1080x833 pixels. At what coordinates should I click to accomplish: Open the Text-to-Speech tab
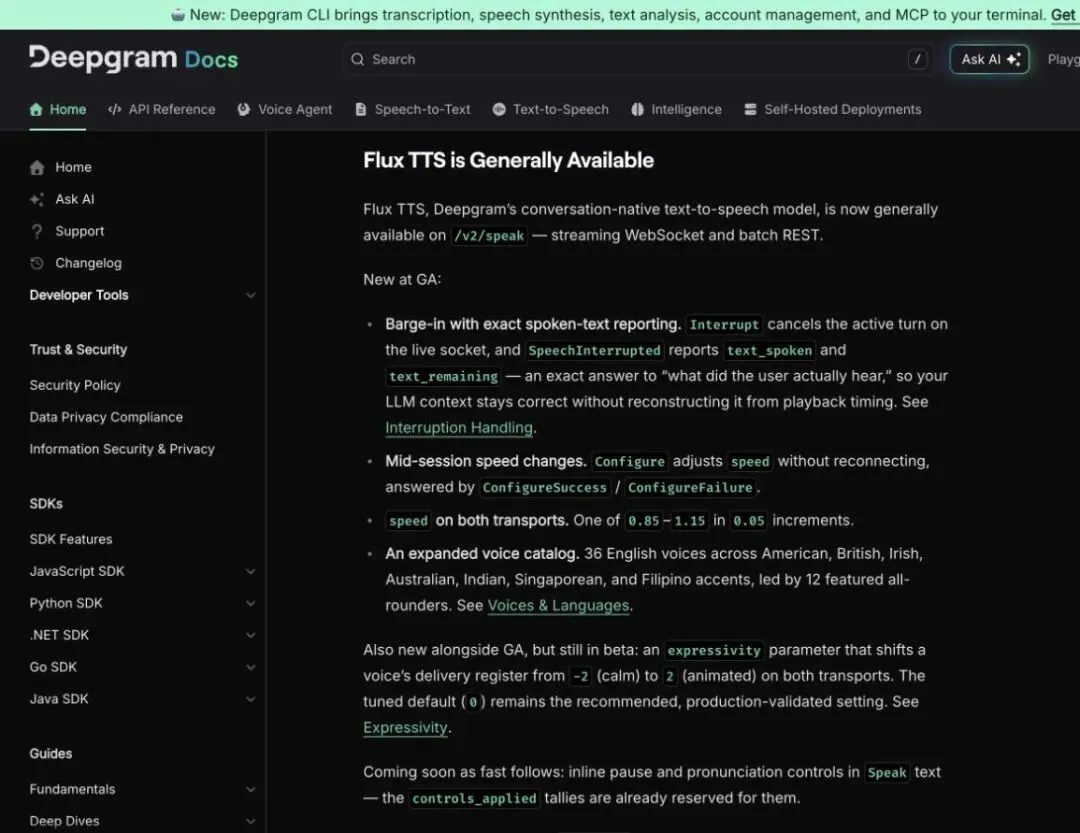point(551,109)
